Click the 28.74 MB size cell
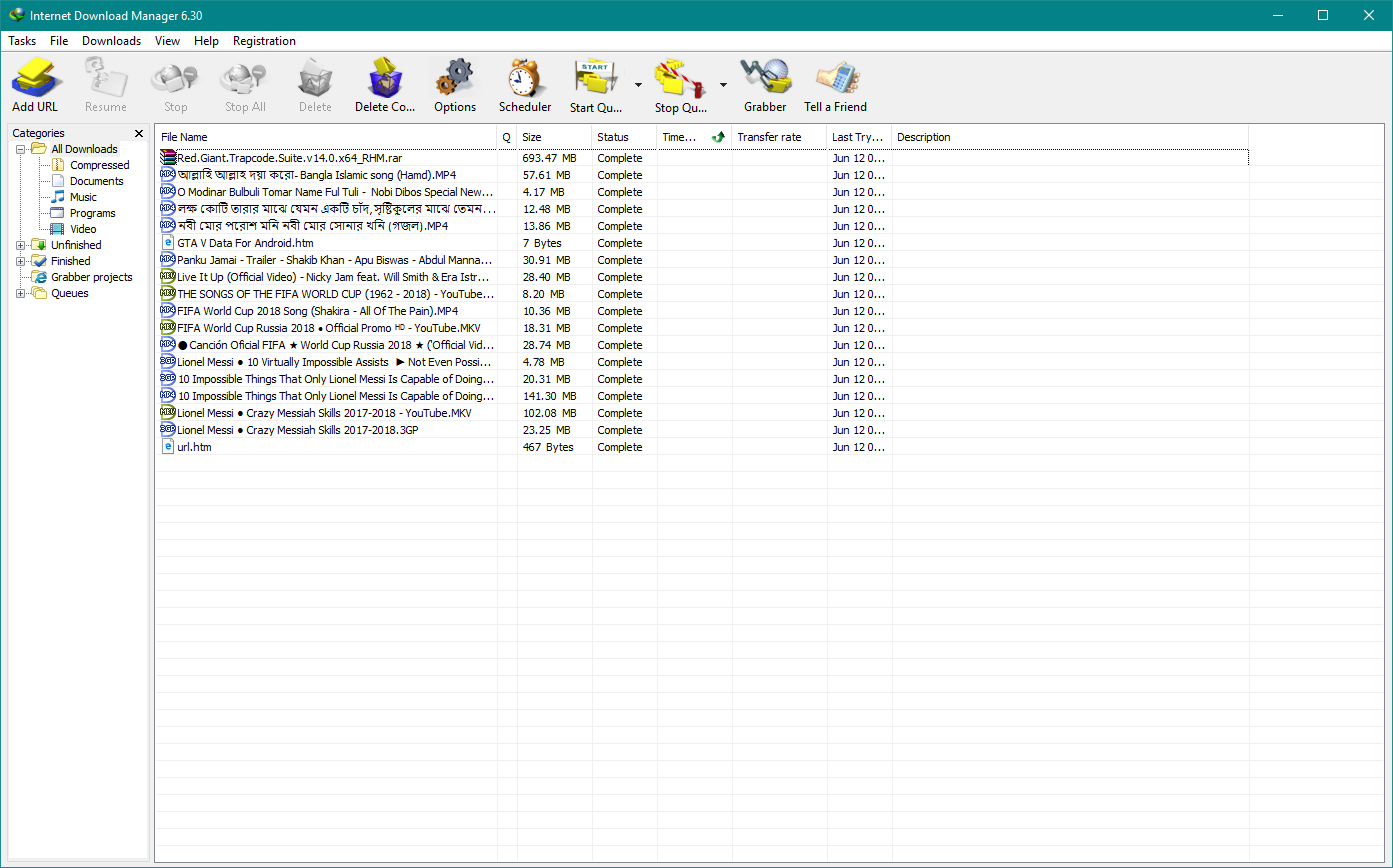This screenshot has height=868, width=1393. [x=546, y=345]
